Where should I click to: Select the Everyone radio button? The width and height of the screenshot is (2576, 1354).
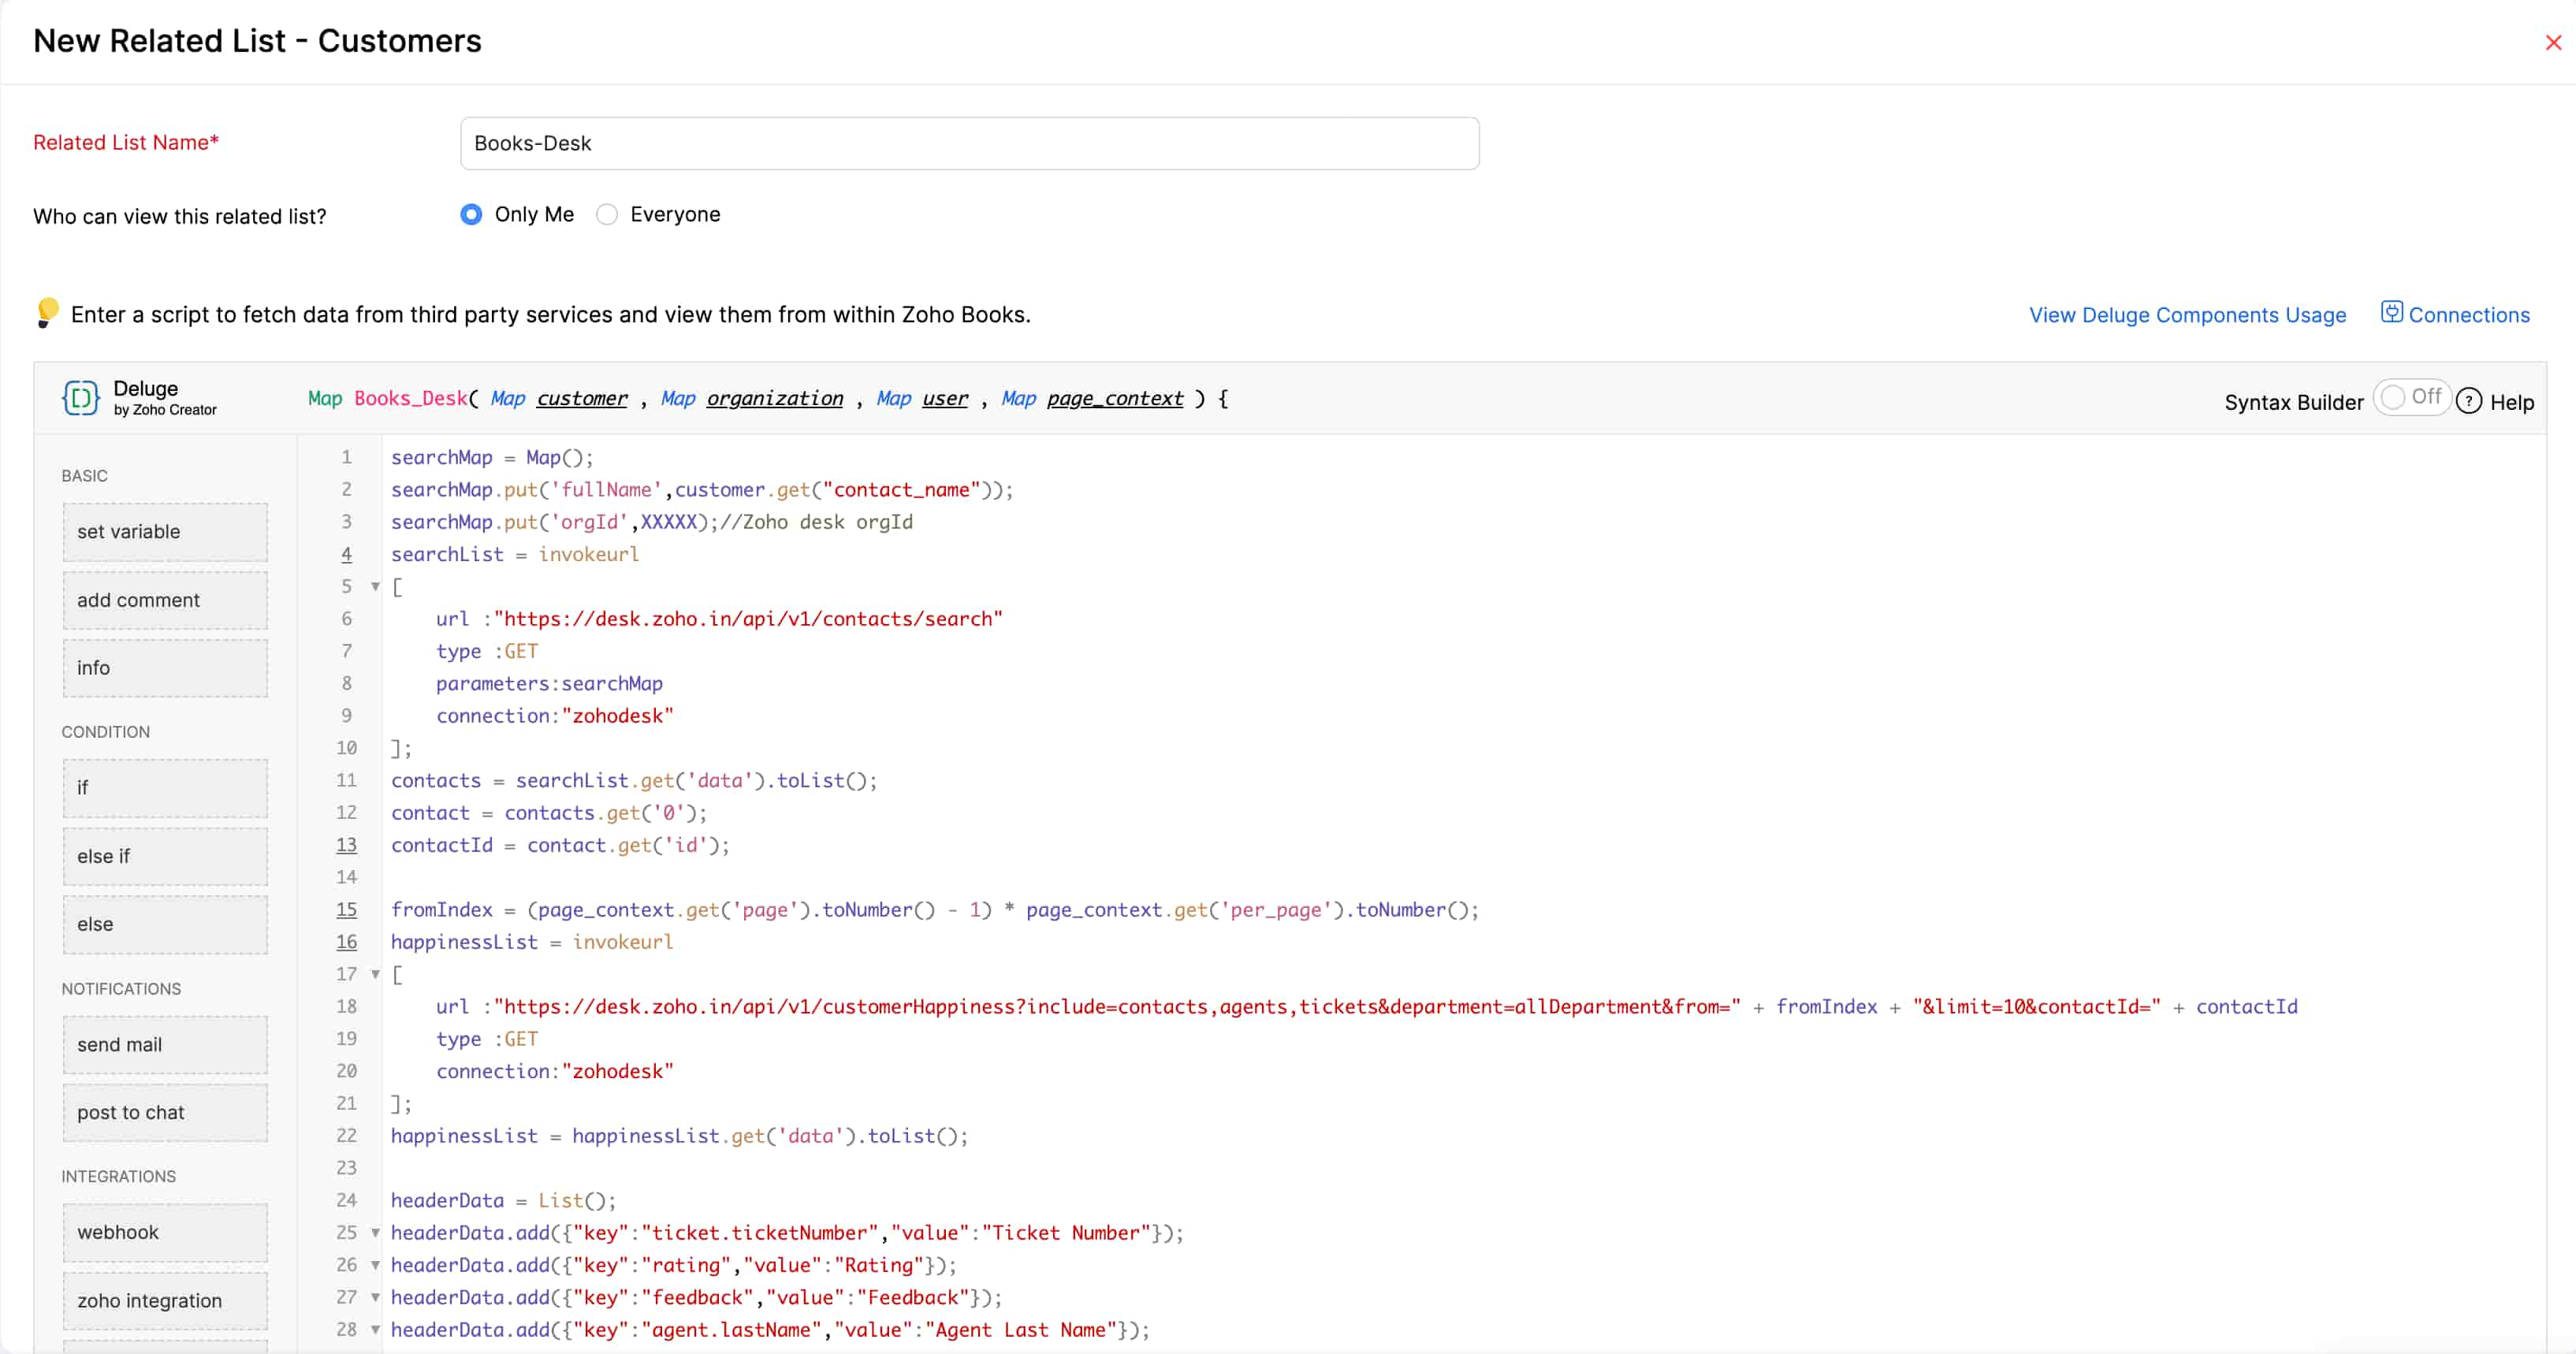point(607,214)
